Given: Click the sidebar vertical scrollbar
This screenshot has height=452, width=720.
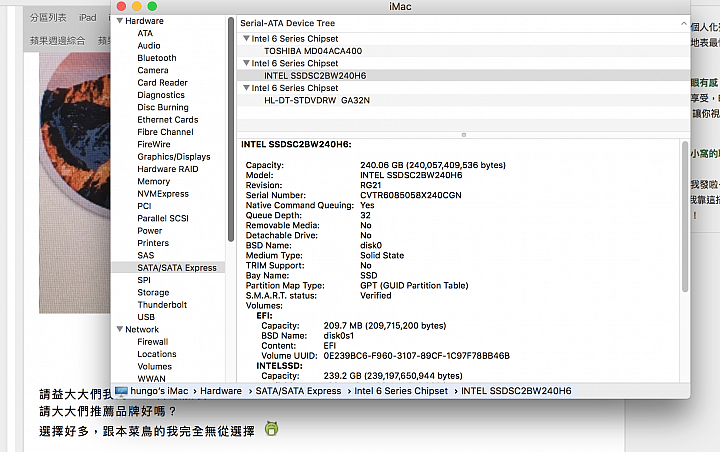Looking at the screenshot, I should pyautogui.click(x=231, y=130).
